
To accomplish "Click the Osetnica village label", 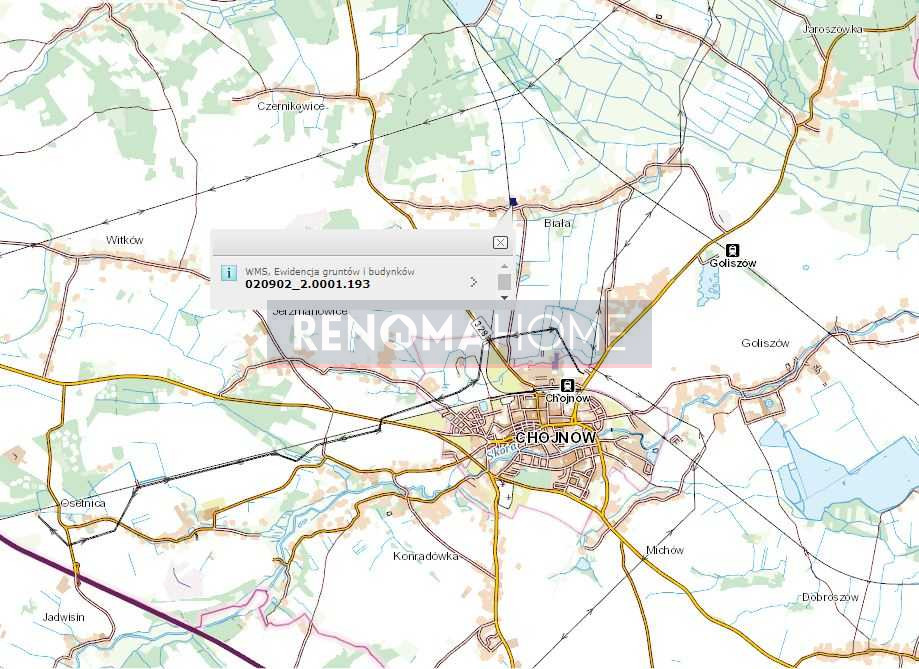I will (x=83, y=503).
